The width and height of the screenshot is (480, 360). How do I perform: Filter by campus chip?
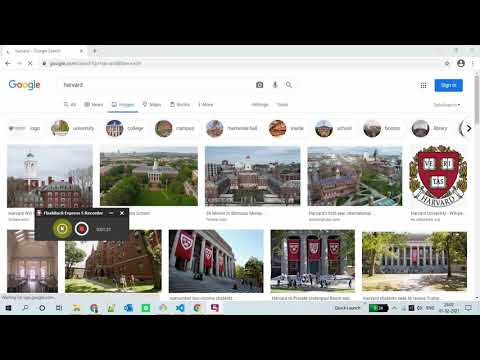175,128
